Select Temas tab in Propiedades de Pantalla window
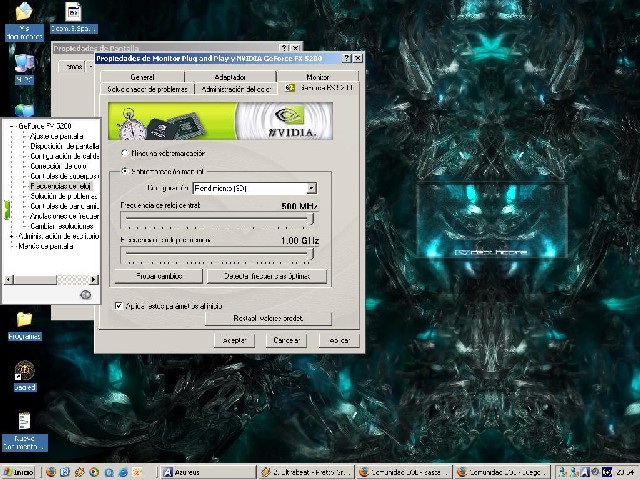 tap(73, 67)
